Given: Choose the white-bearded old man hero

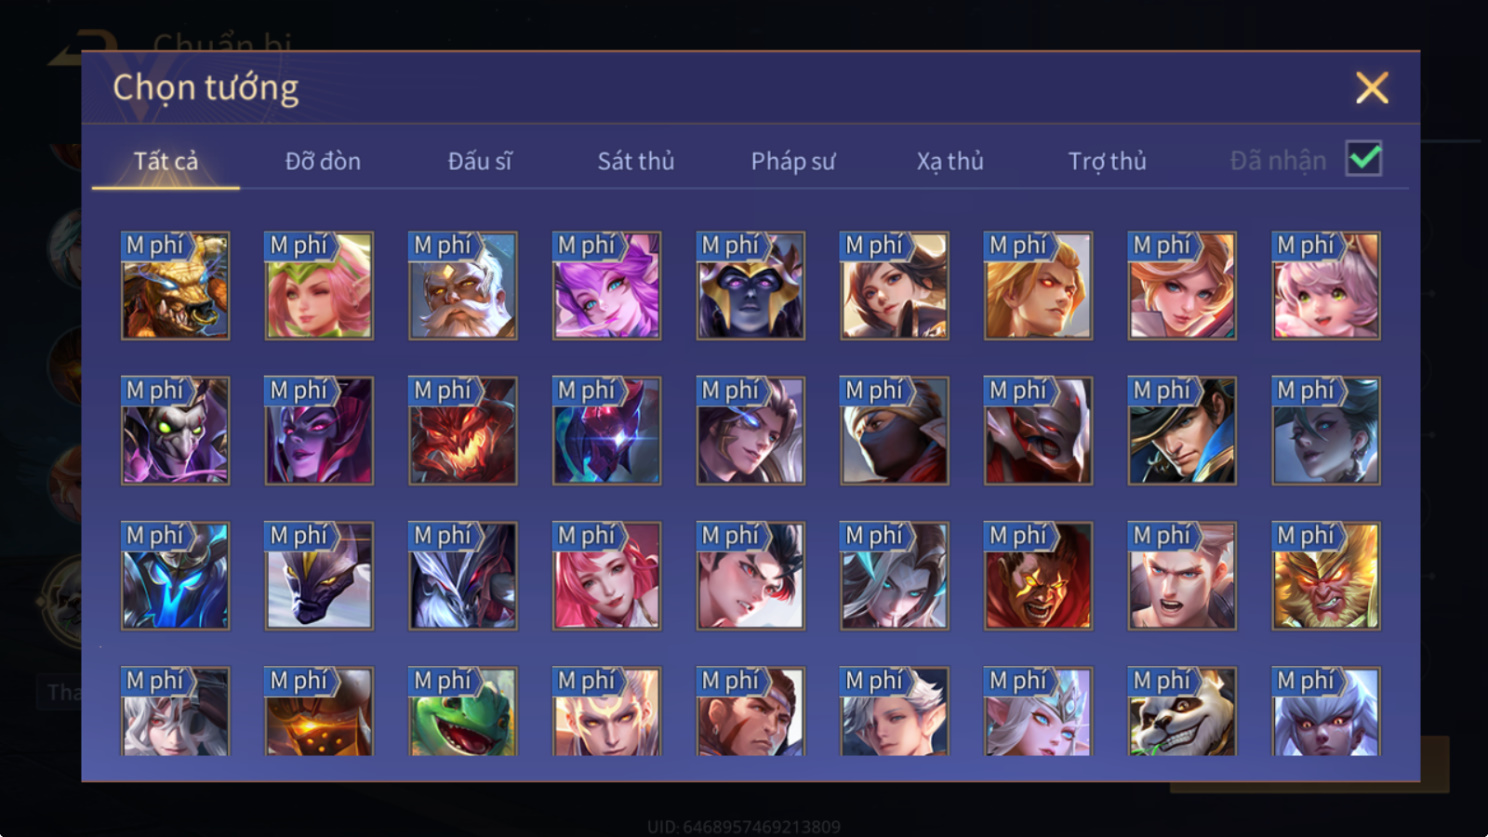Looking at the screenshot, I should click(463, 286).
